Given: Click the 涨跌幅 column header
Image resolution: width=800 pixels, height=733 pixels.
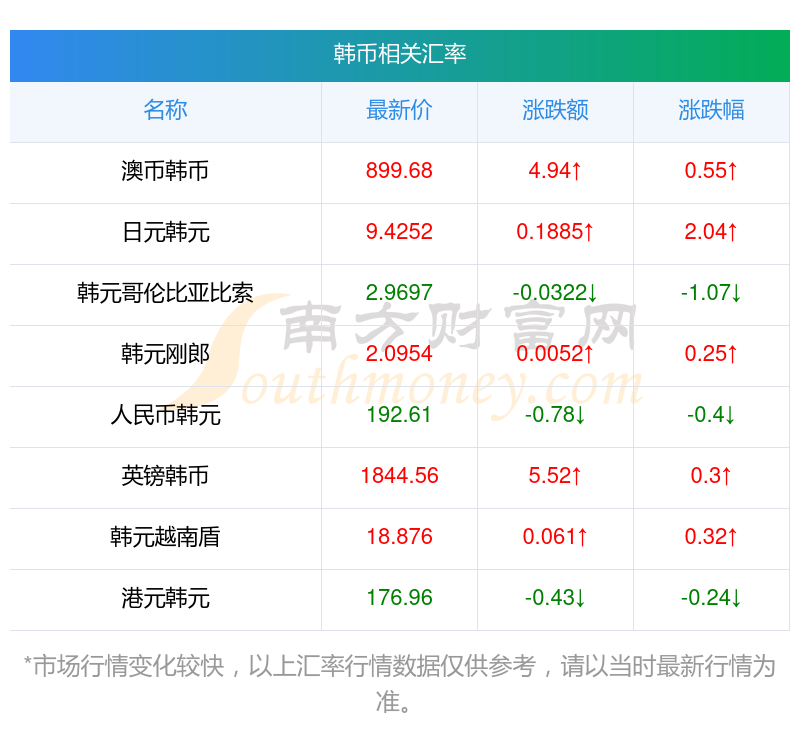Looking at the screenshot, I should click(x=711, y=110).
